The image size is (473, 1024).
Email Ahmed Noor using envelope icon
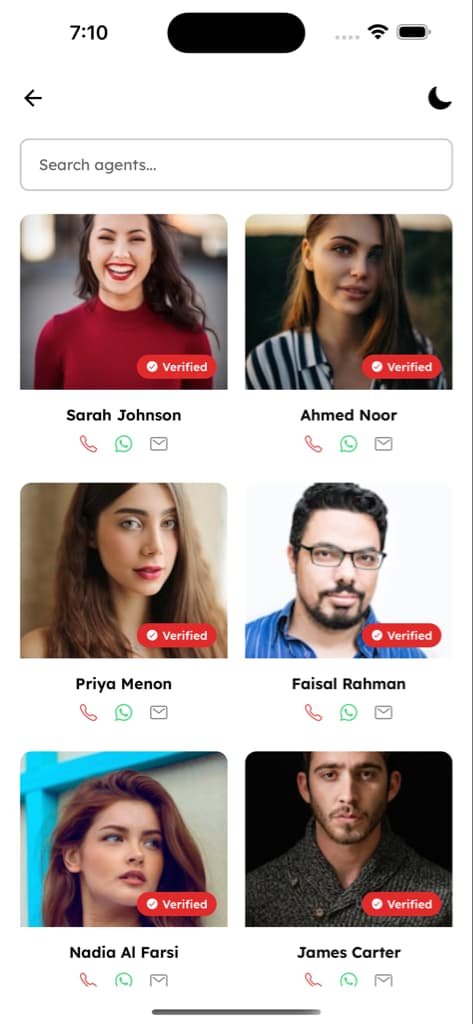click(x=383, y=444)
